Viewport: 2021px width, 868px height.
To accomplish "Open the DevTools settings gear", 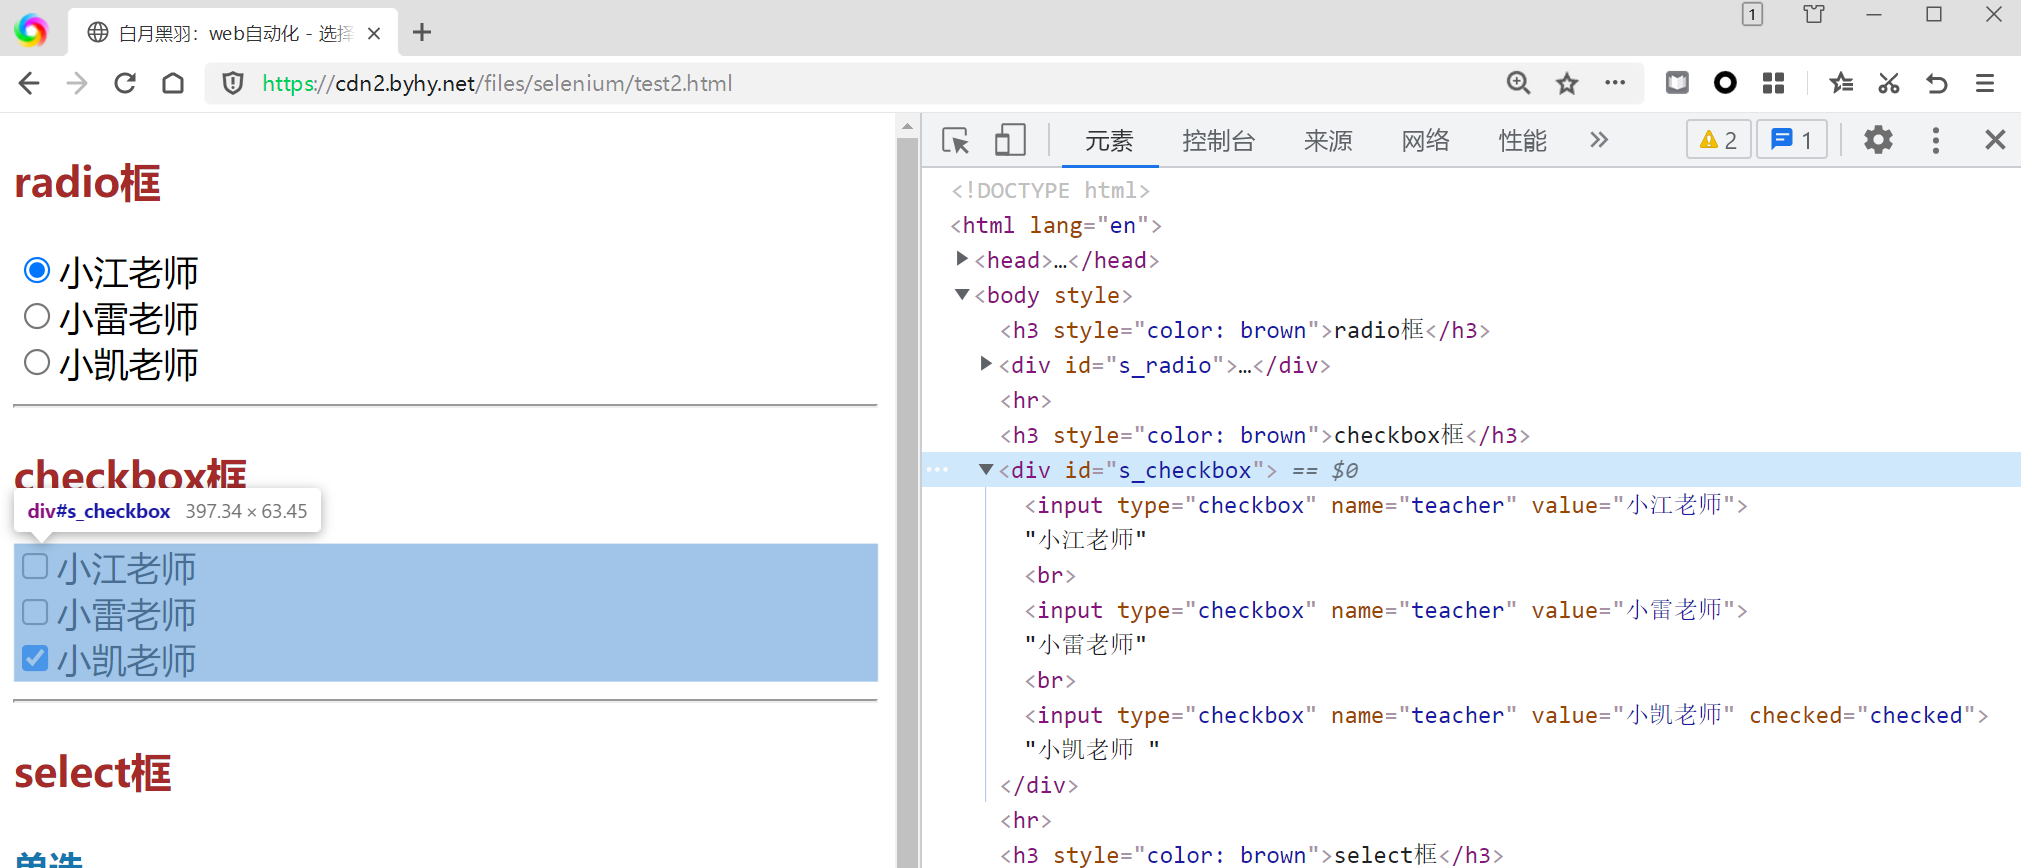I will [1878, 140].
